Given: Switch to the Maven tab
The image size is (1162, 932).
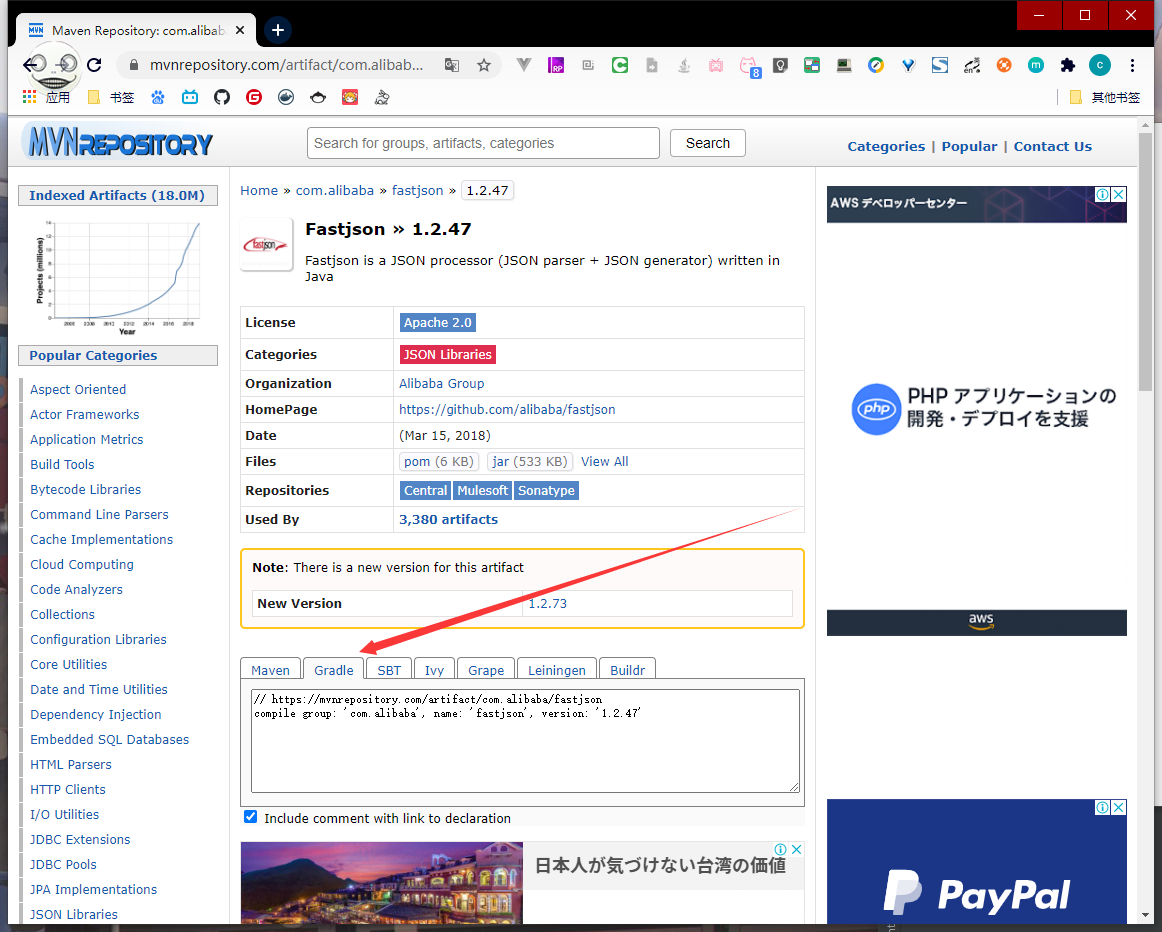Looking at the screenshot, I should click(270, 670).
